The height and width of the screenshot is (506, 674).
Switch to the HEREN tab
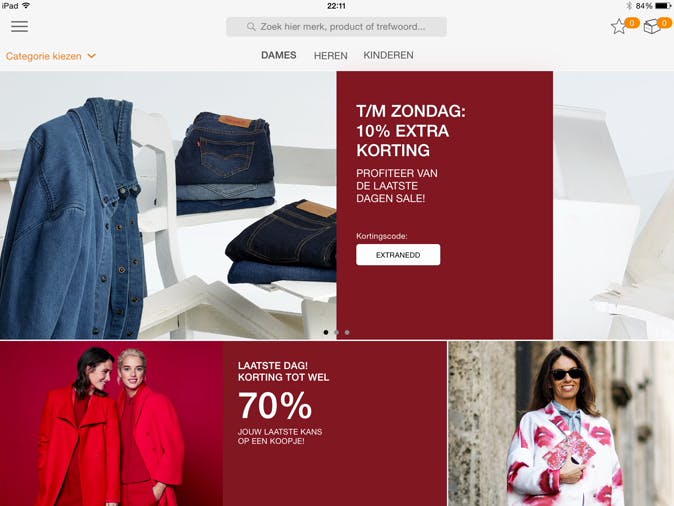[x=331, y=55]
